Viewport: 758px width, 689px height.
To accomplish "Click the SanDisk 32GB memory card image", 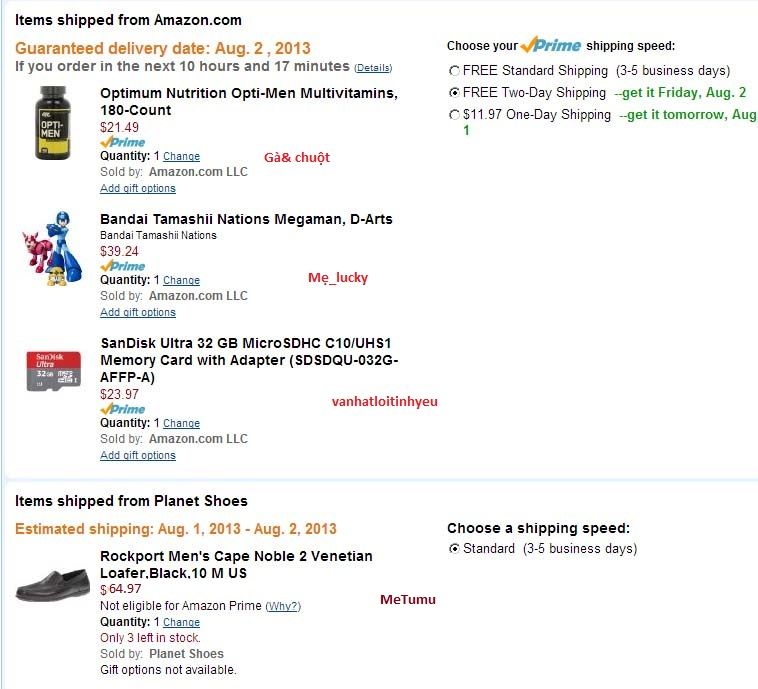I will (x=53, y=370).
